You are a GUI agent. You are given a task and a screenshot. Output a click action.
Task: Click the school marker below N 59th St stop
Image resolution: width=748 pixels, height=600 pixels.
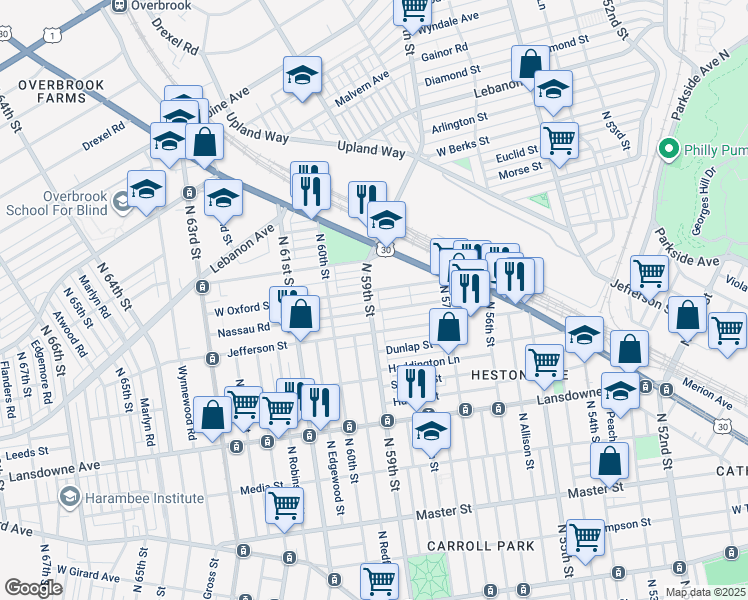pyautogui.click(x=431, y=432)
